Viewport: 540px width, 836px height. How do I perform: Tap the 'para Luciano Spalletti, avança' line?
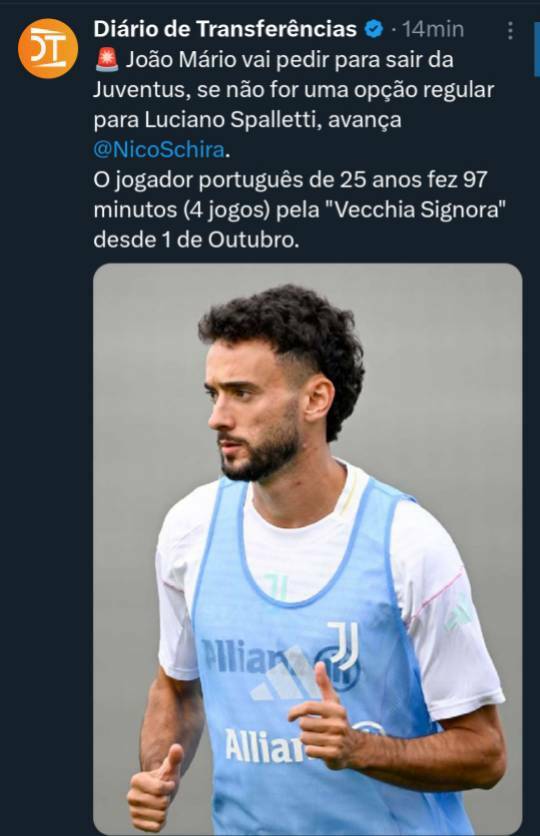(247, 120)
